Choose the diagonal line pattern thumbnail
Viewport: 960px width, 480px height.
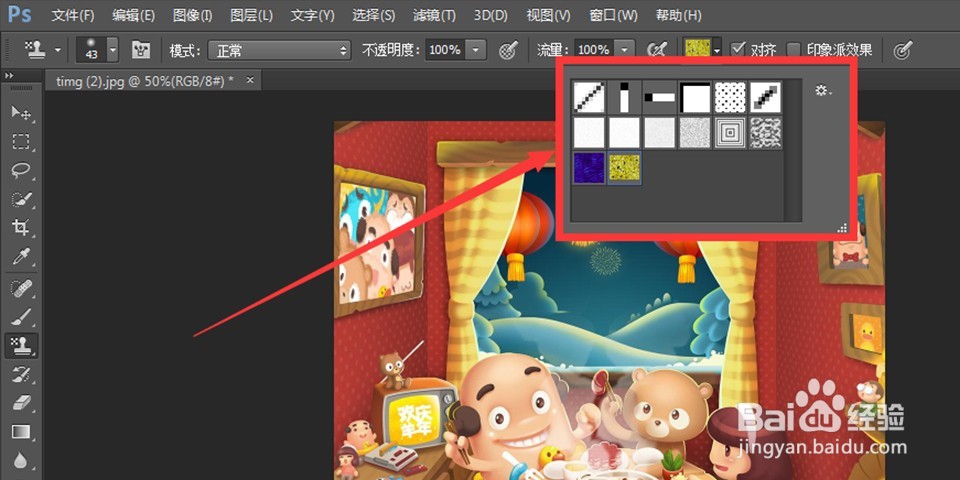589,97
